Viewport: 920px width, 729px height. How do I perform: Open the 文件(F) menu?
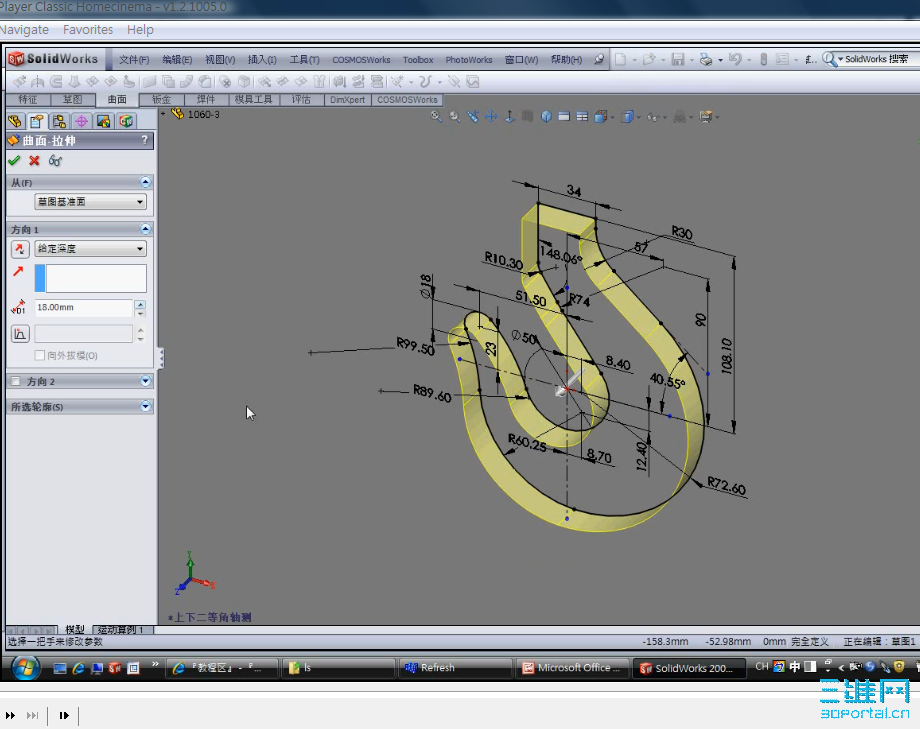pyautogui.click(x=134, y=59)
